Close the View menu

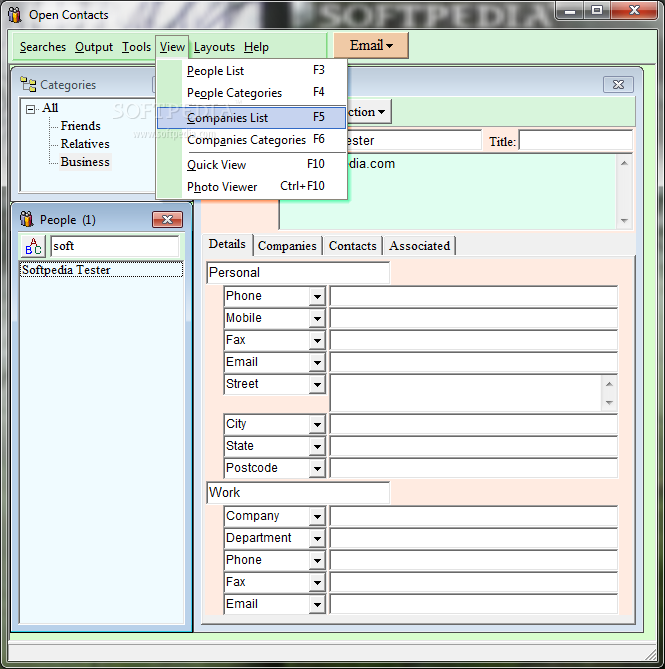[x=172, y=47]
